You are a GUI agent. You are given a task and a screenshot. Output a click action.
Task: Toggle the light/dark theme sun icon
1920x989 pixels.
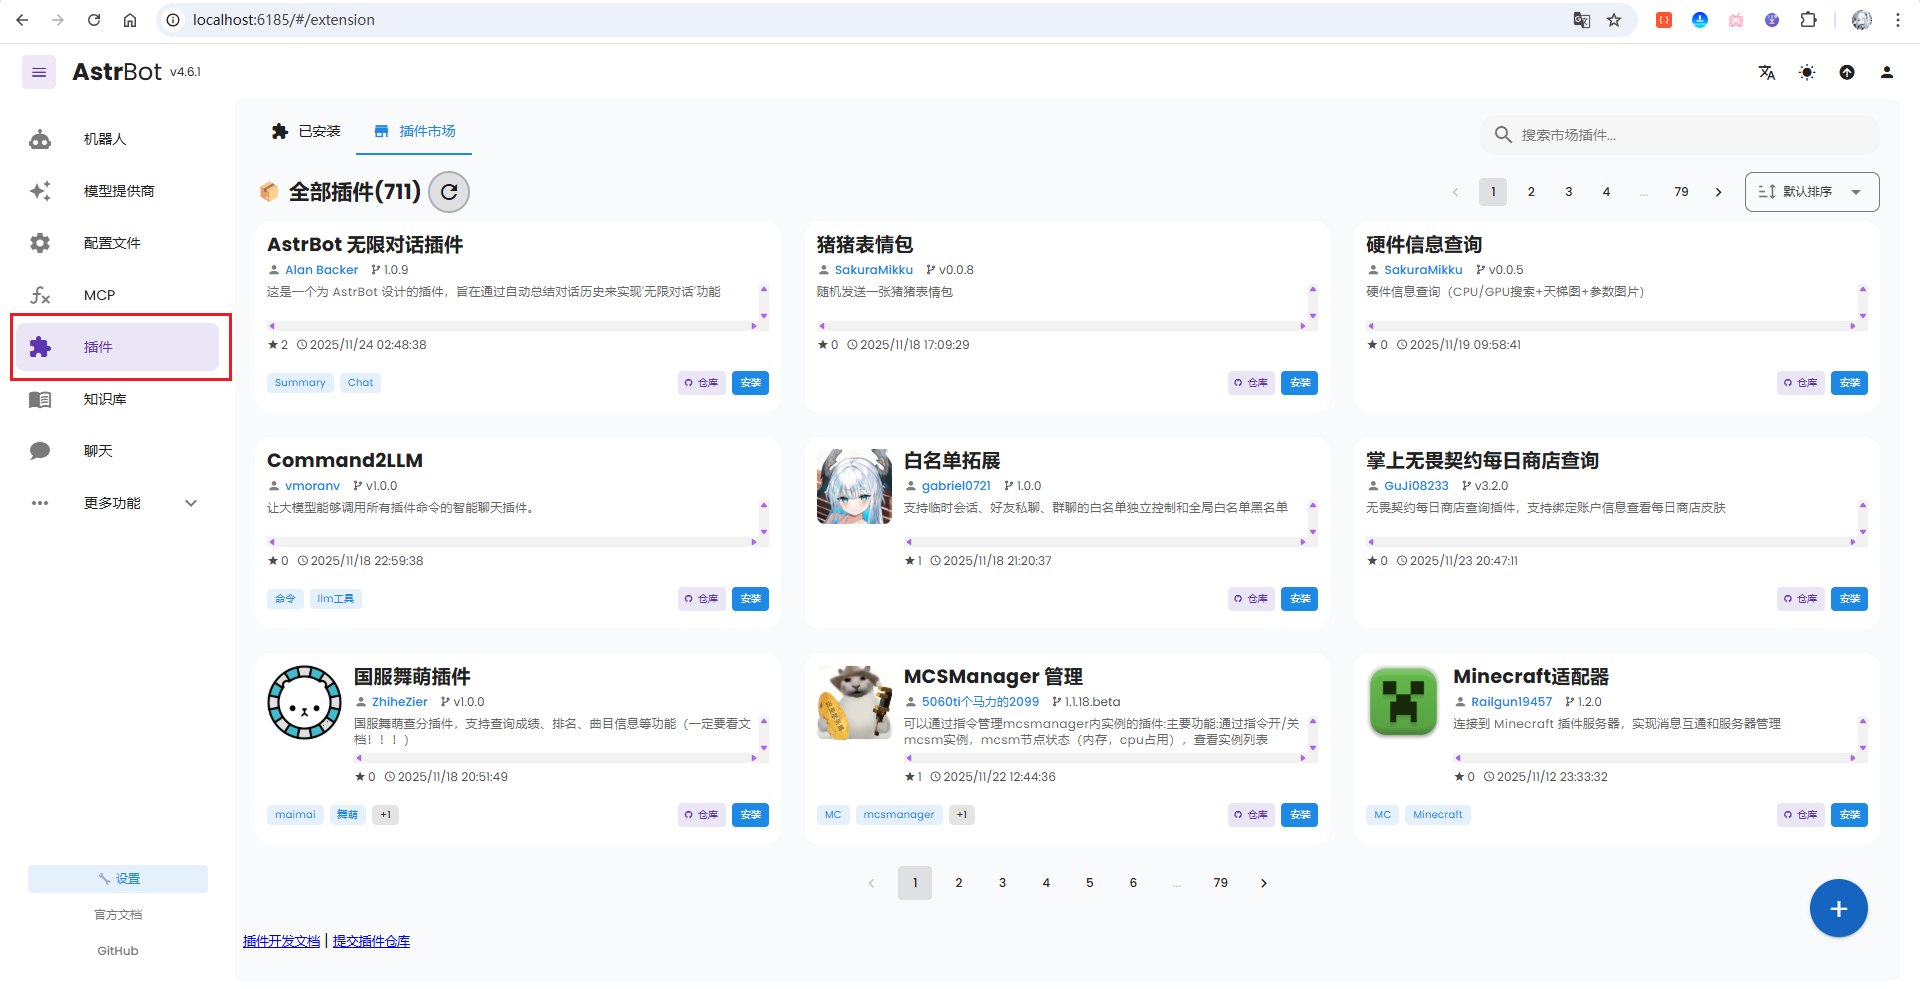tap(1807, 72)
